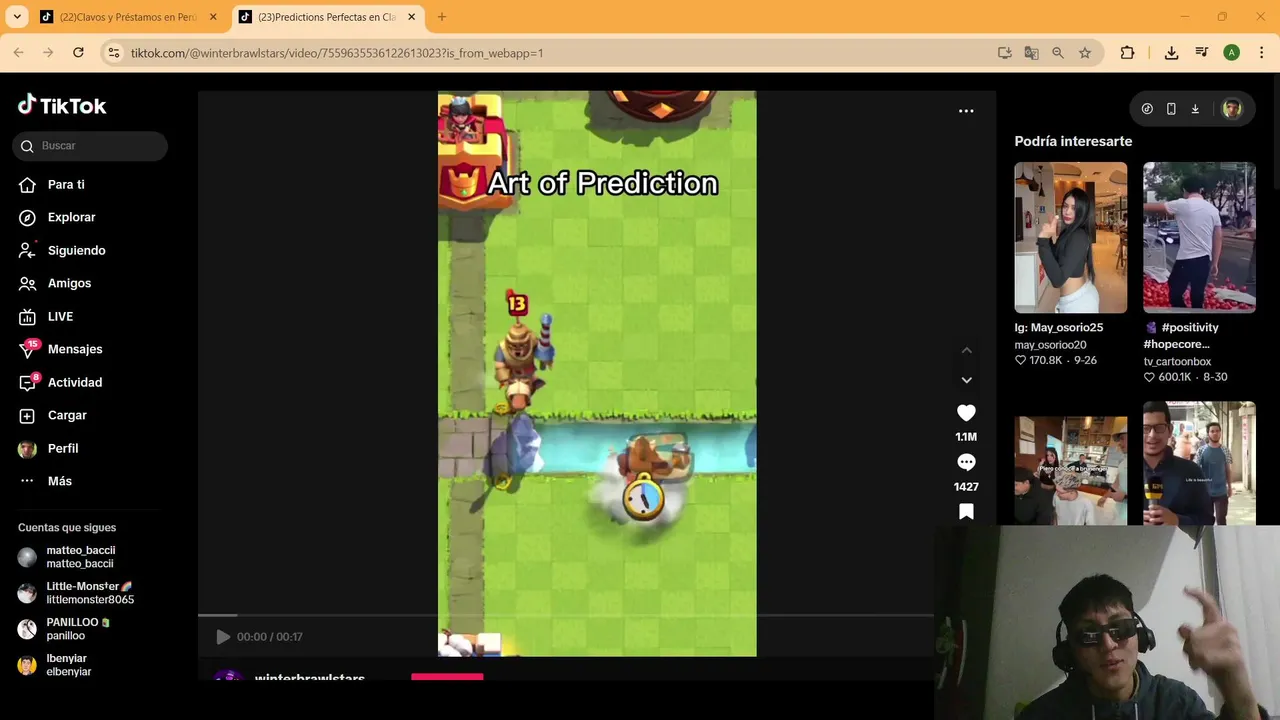The image size is (1280, 720).
Task: Go back in browser history
Action: tap(18, 53)
